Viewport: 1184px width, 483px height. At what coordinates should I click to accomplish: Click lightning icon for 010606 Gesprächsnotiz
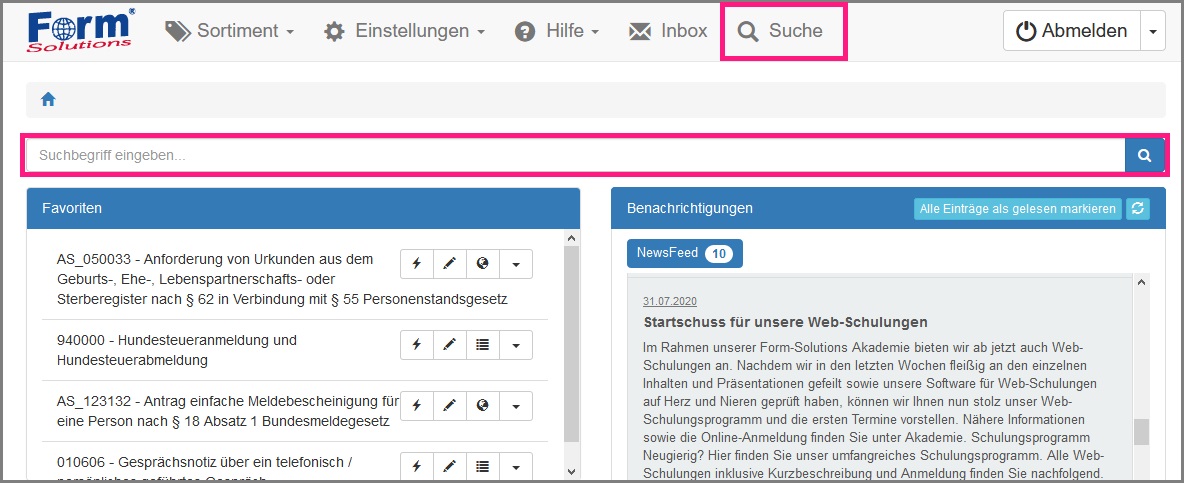point(416,466)
